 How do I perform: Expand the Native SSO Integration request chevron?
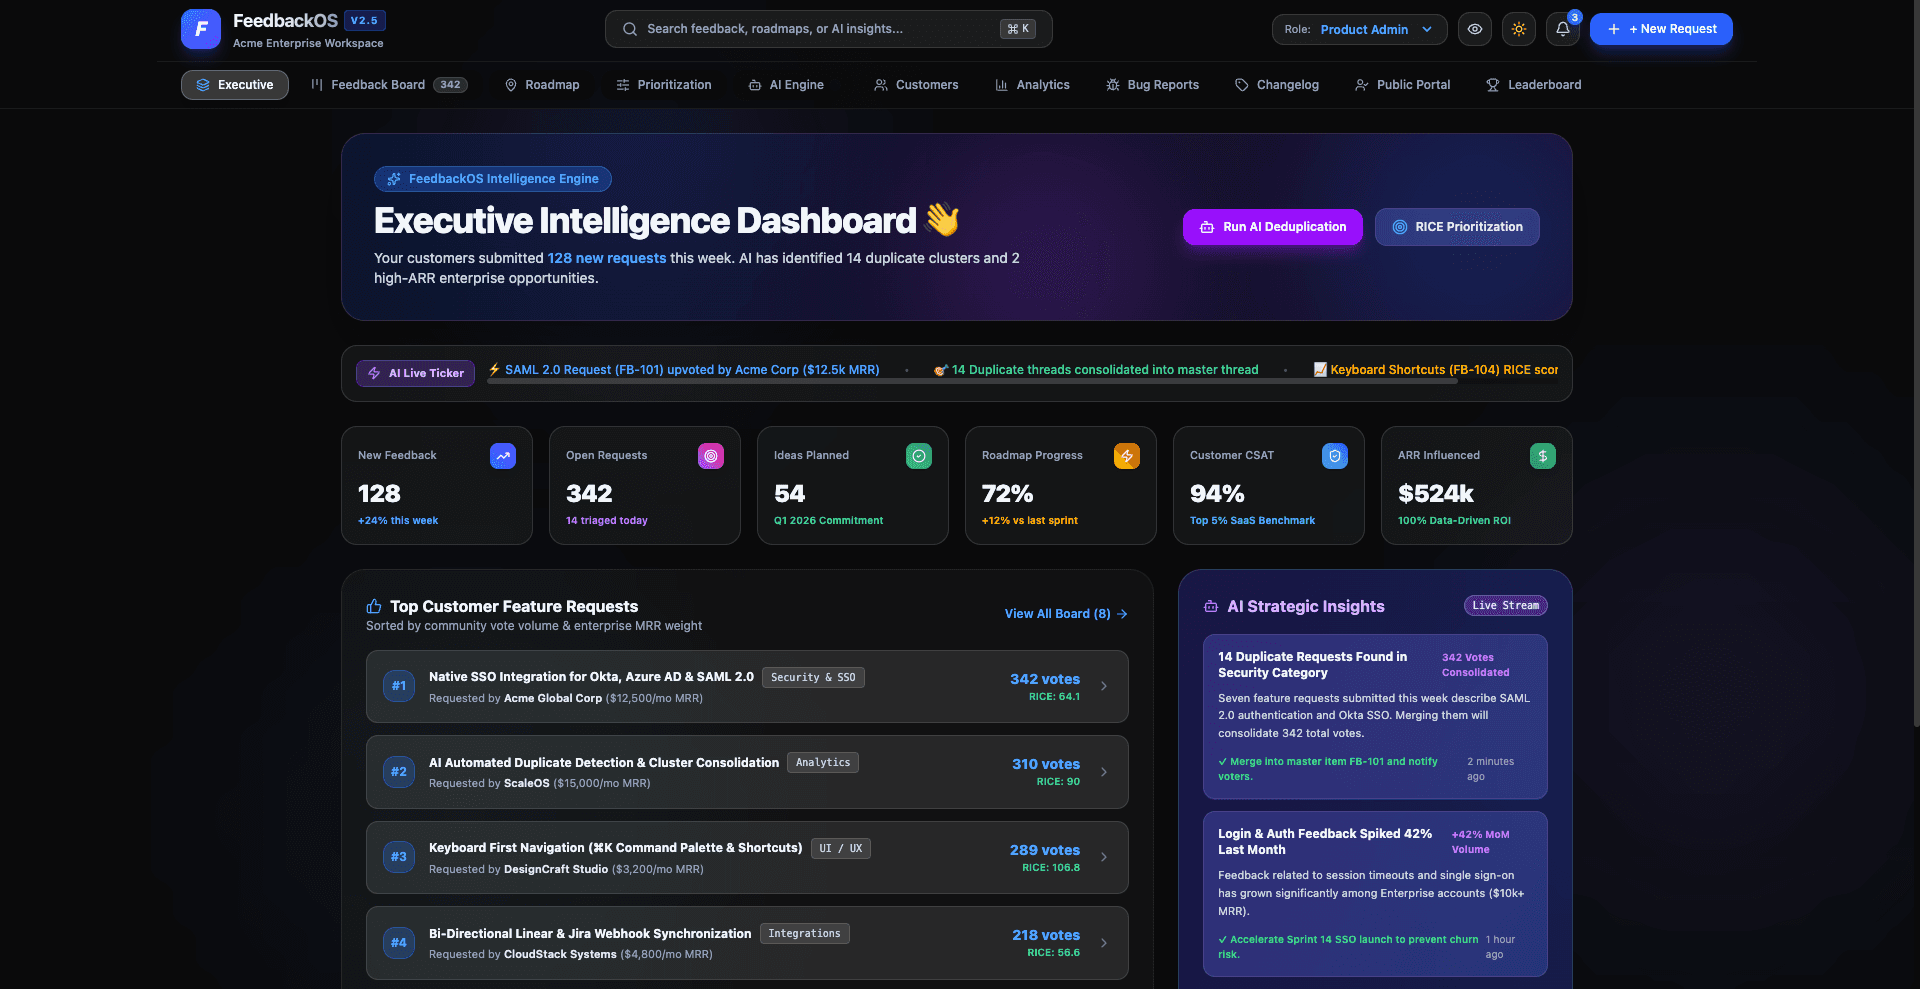[x=1104, y=686]
